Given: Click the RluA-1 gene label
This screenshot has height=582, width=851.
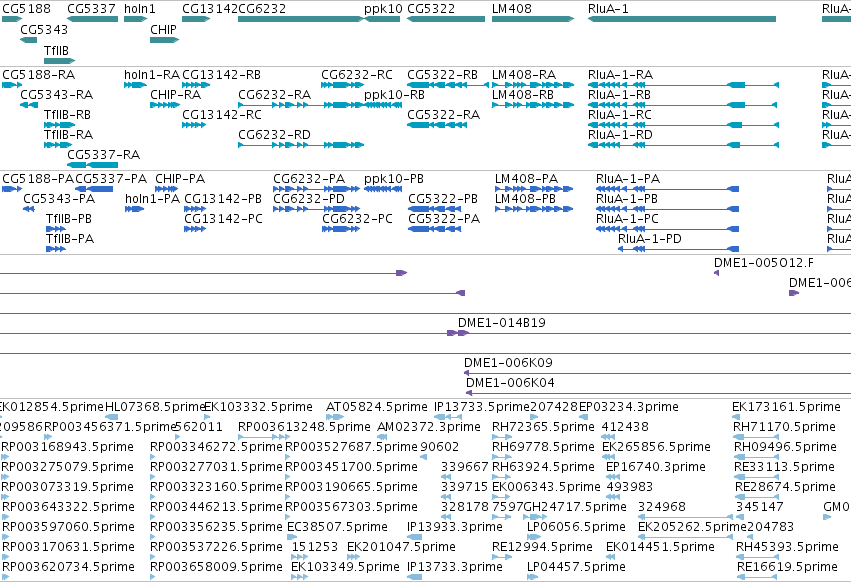Looking at the screenshot, I should tap(608, 9).
